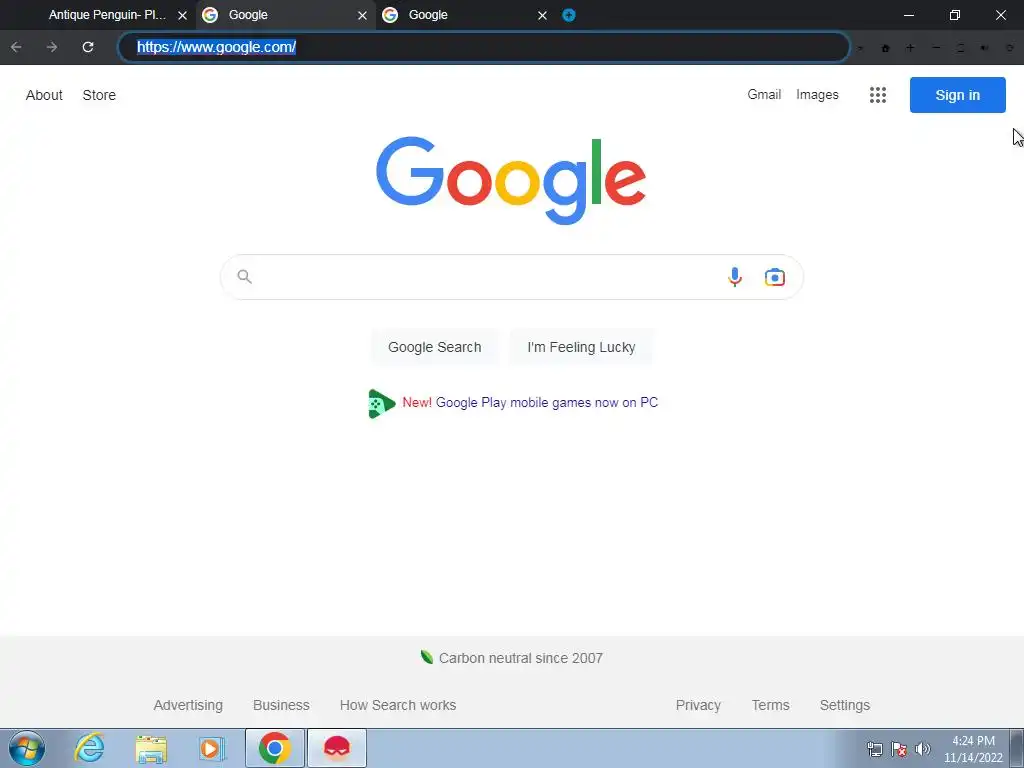The height and width of the screenshot is (768, 1024).
Task: Open the Images link
Action: point(817,95)
